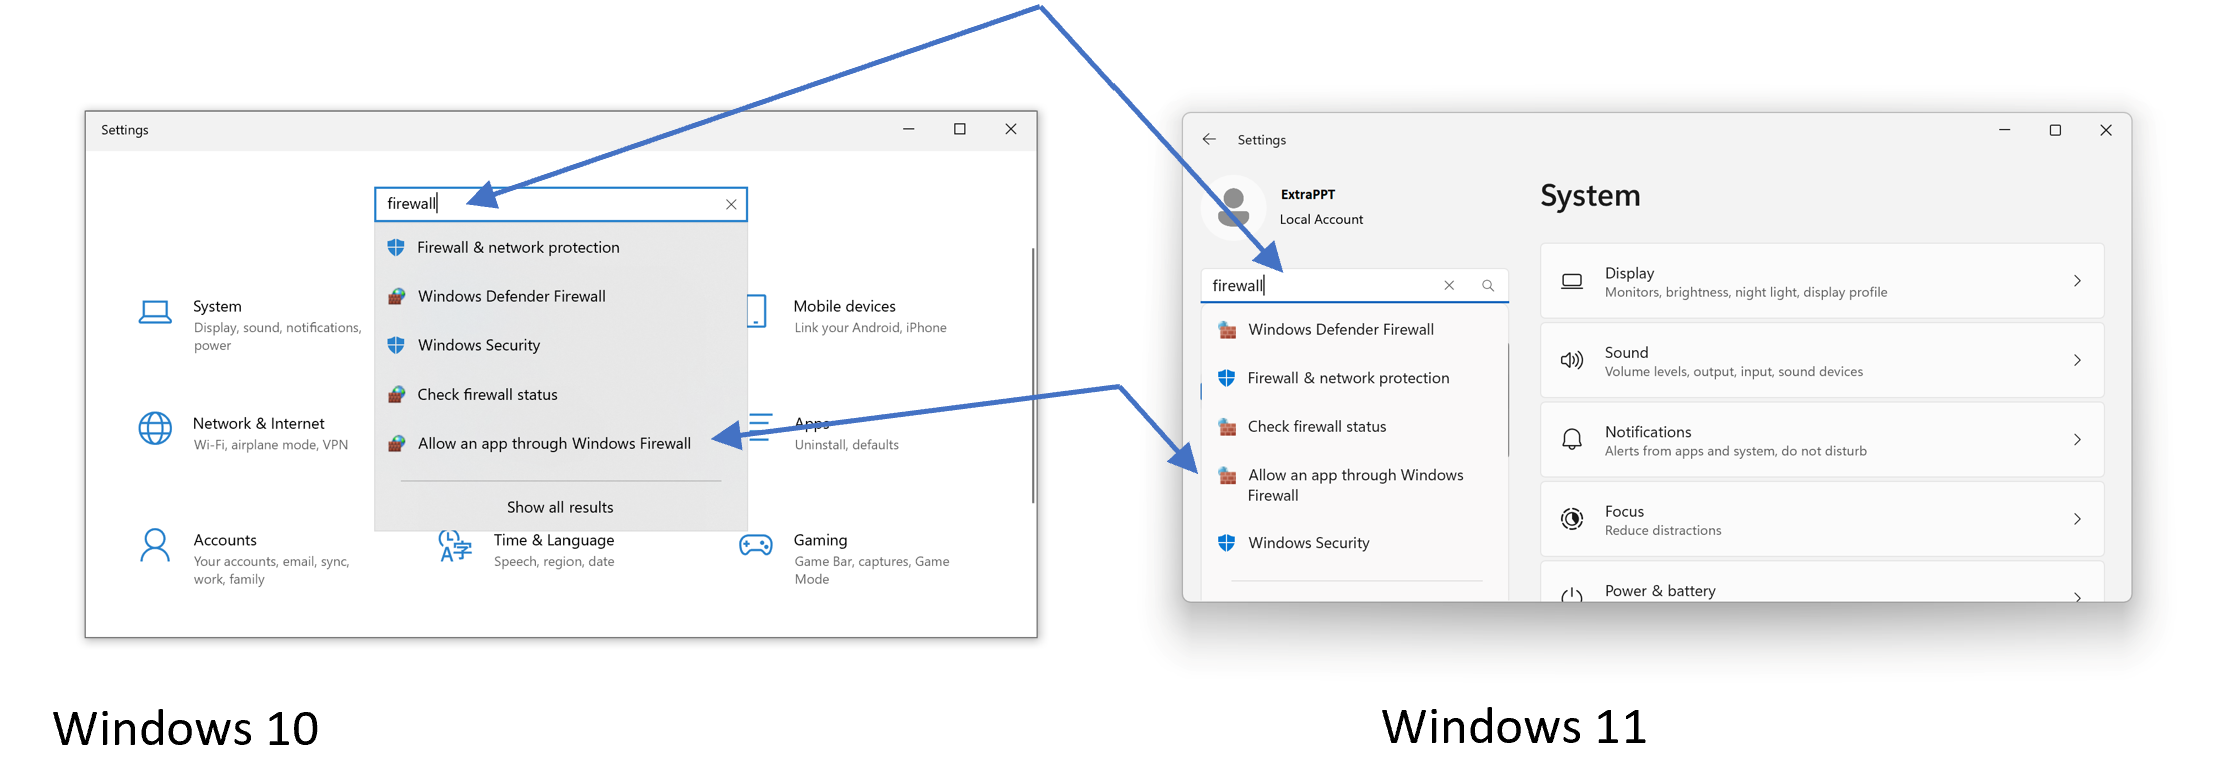Click firewall icon beside Windows 10 Windows Defender Firewall
Screen dimensions: 2220x780
click(396, 296)
